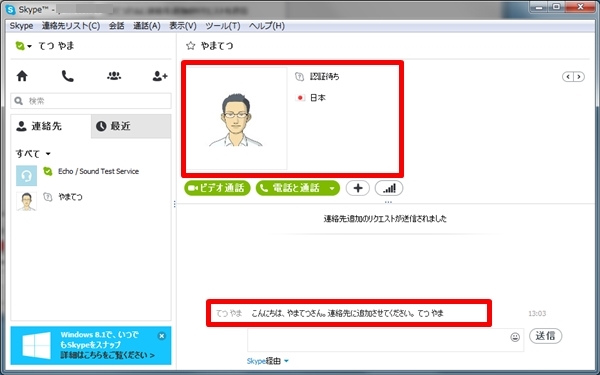
Task: Click the search field 検索
Action: [91, 101]
